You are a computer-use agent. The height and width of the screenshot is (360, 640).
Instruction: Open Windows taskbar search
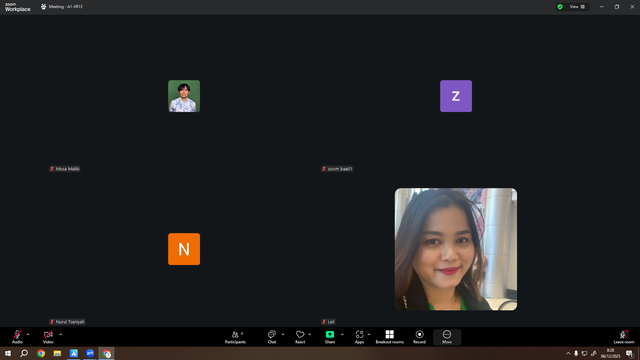point(24,353)
